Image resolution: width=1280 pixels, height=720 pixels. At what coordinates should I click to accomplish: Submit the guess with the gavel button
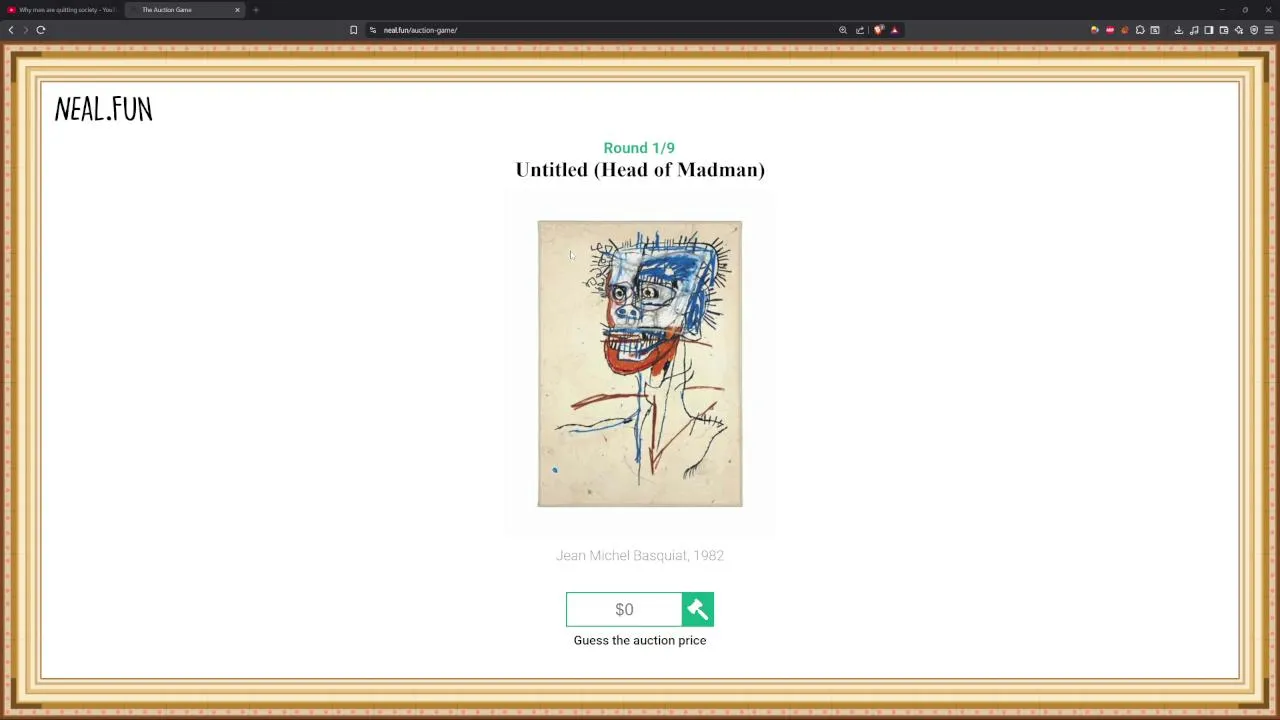[698, 609]
